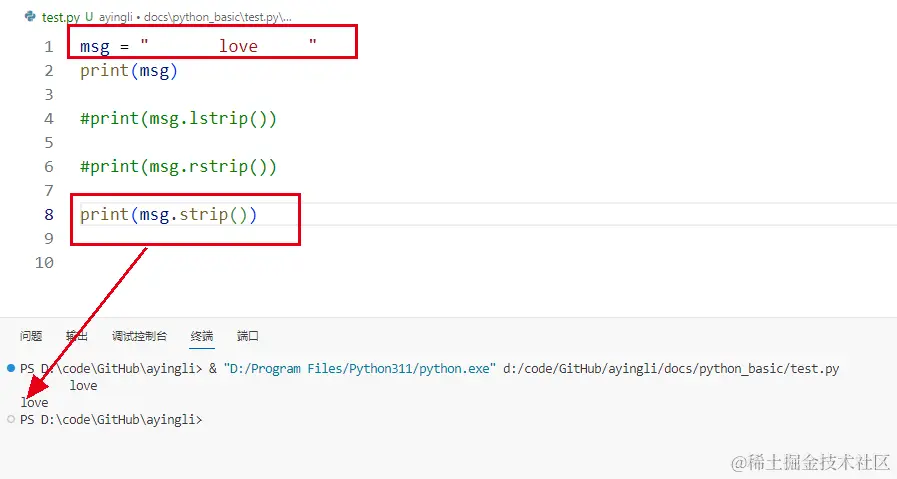Click line number 2 in the gutter
897x479 pixels.
(49, 70)
